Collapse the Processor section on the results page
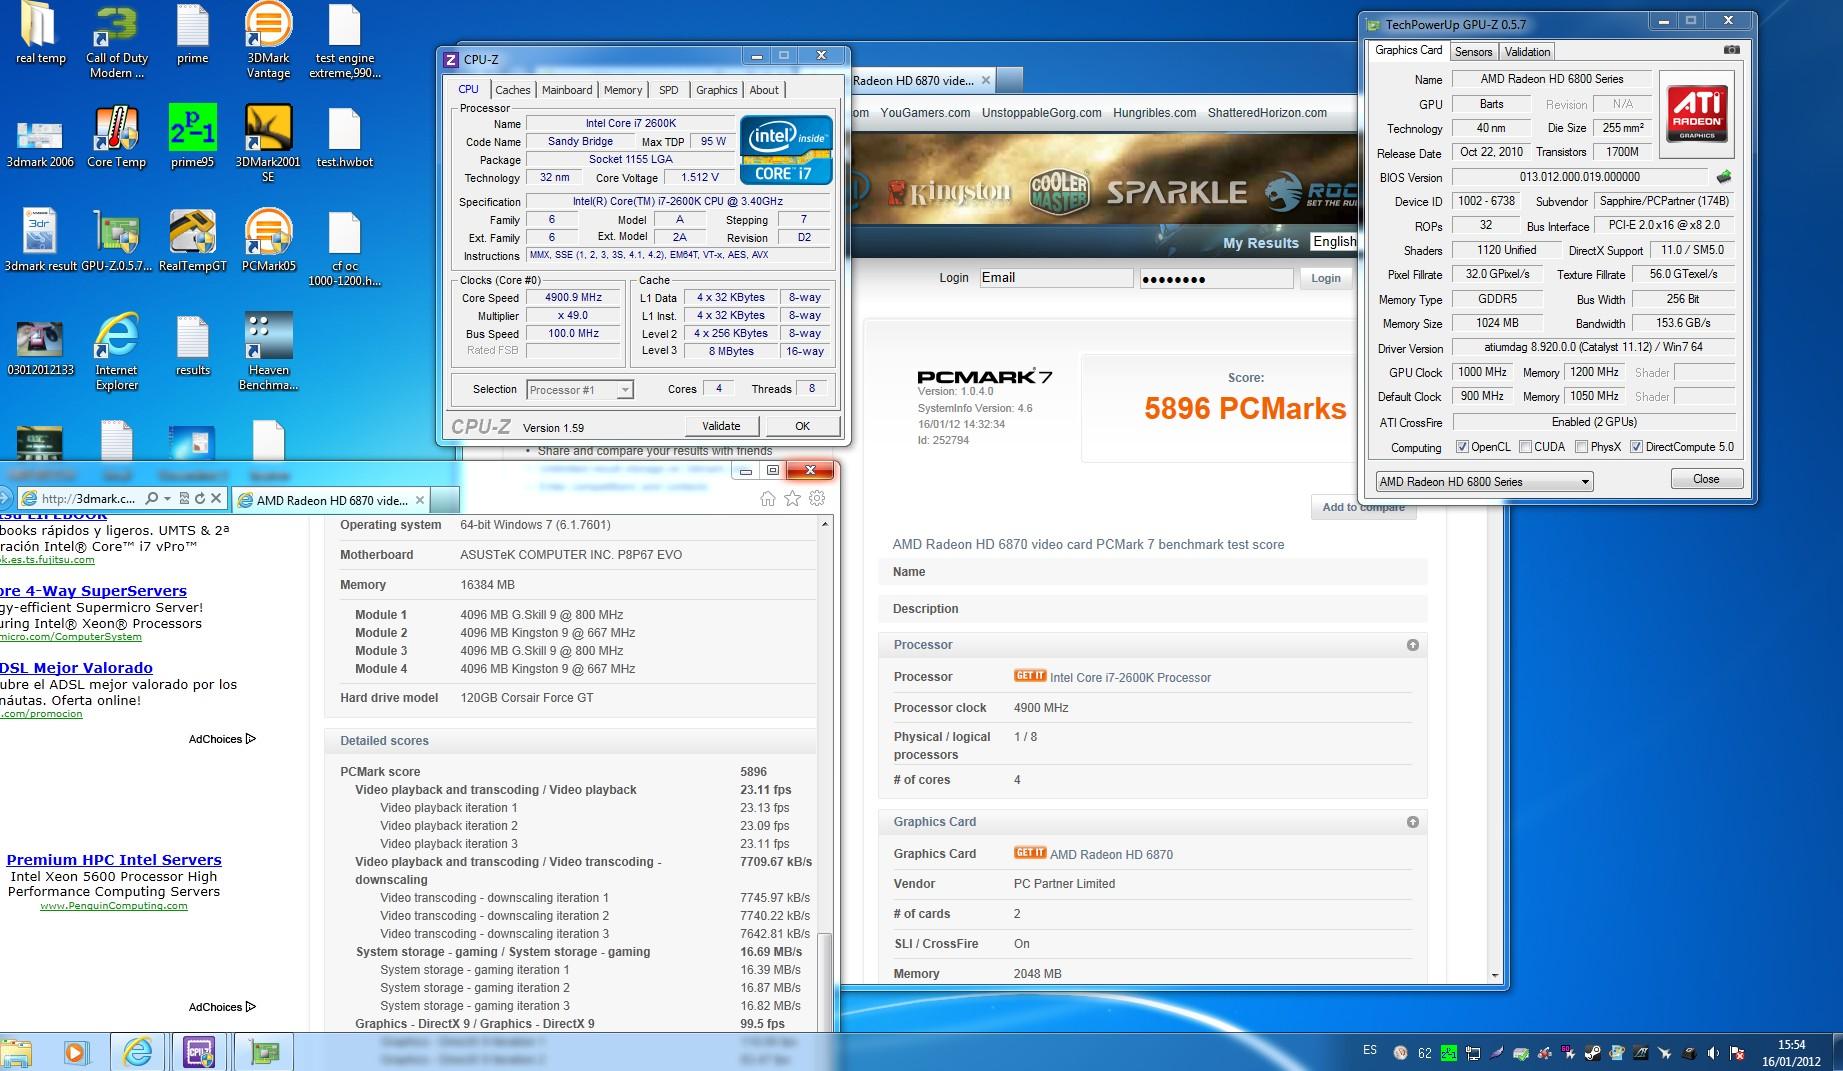Viewport: 1843px width, 1071px height. click(x=1412, y=645)
